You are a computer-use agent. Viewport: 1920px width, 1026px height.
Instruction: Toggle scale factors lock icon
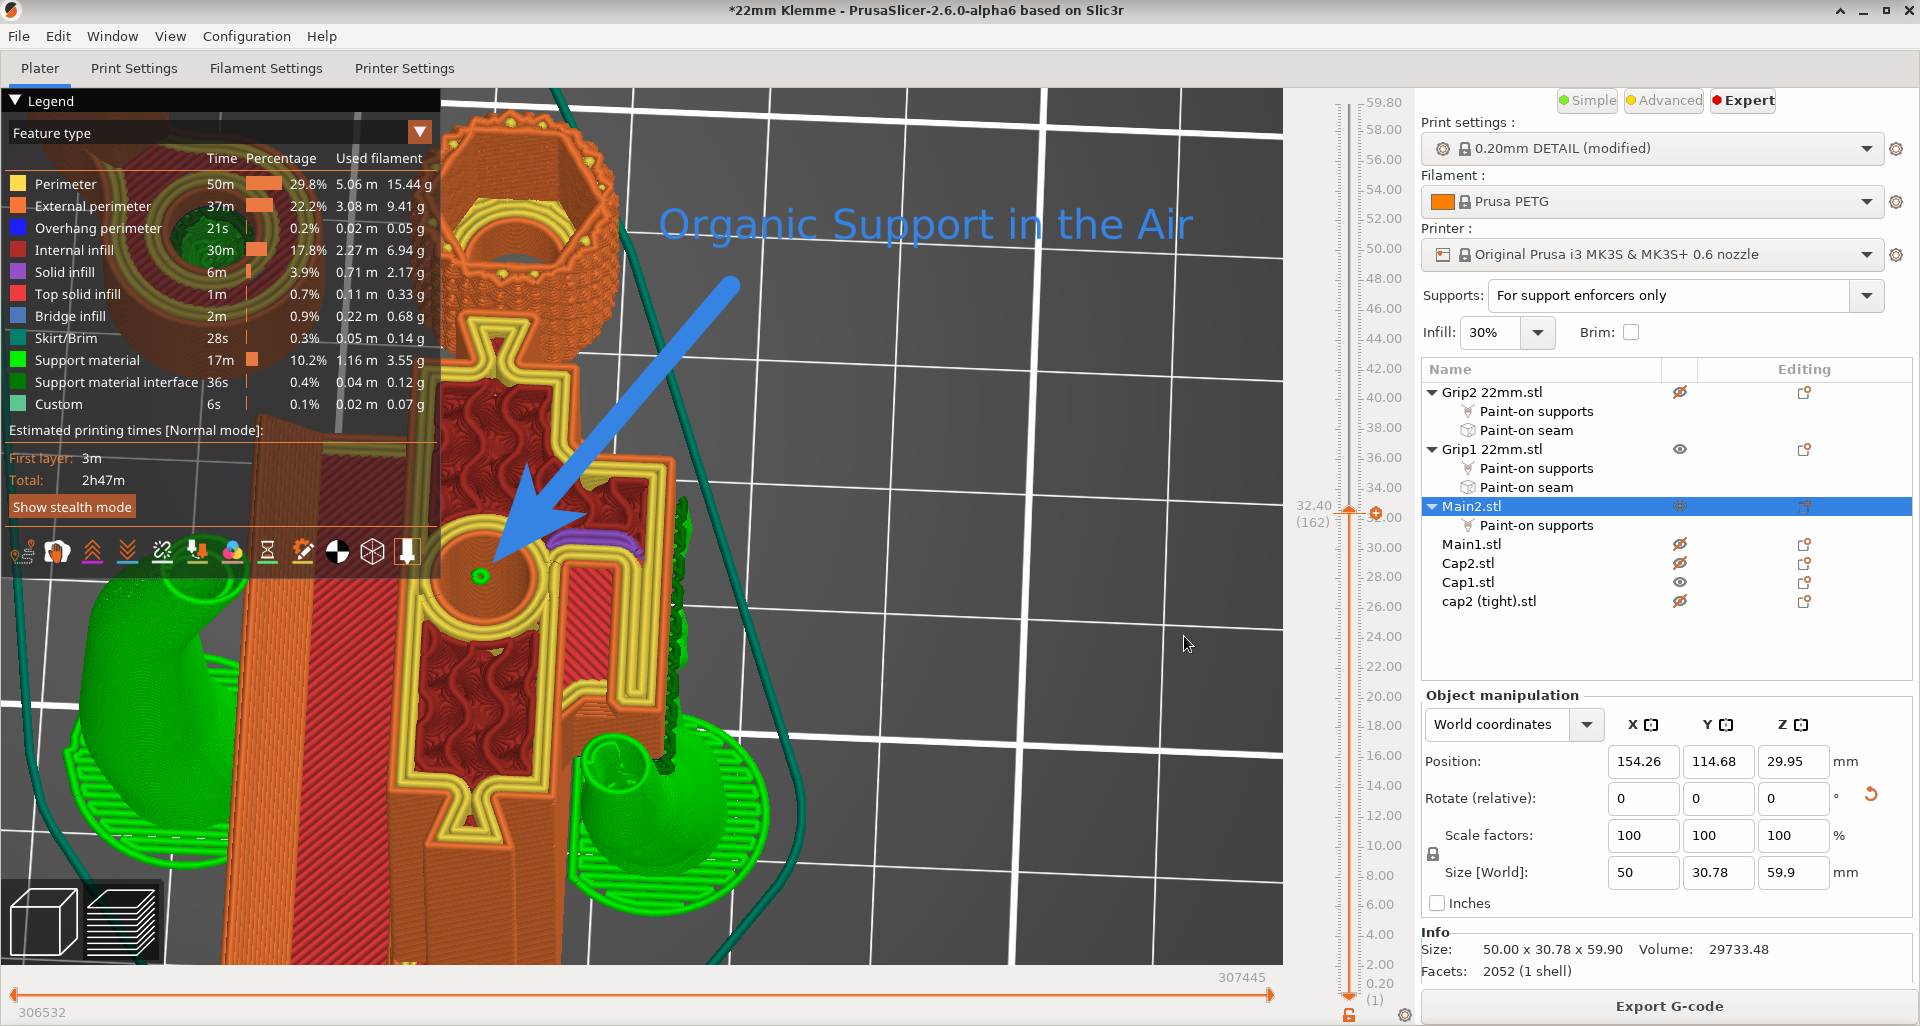coord(1433,854)
